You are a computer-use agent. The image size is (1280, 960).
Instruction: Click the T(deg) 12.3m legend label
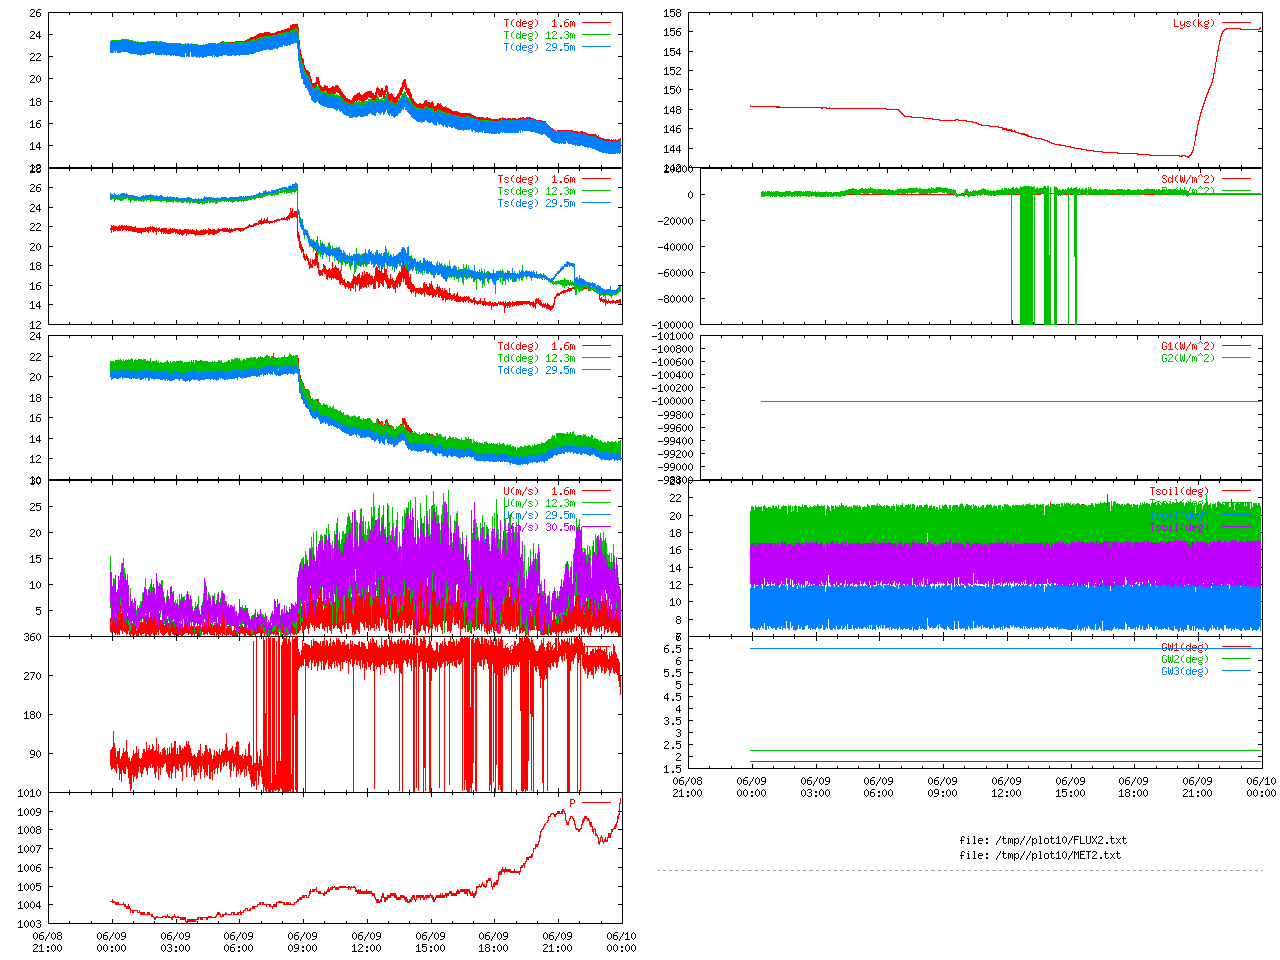point(539,35)
